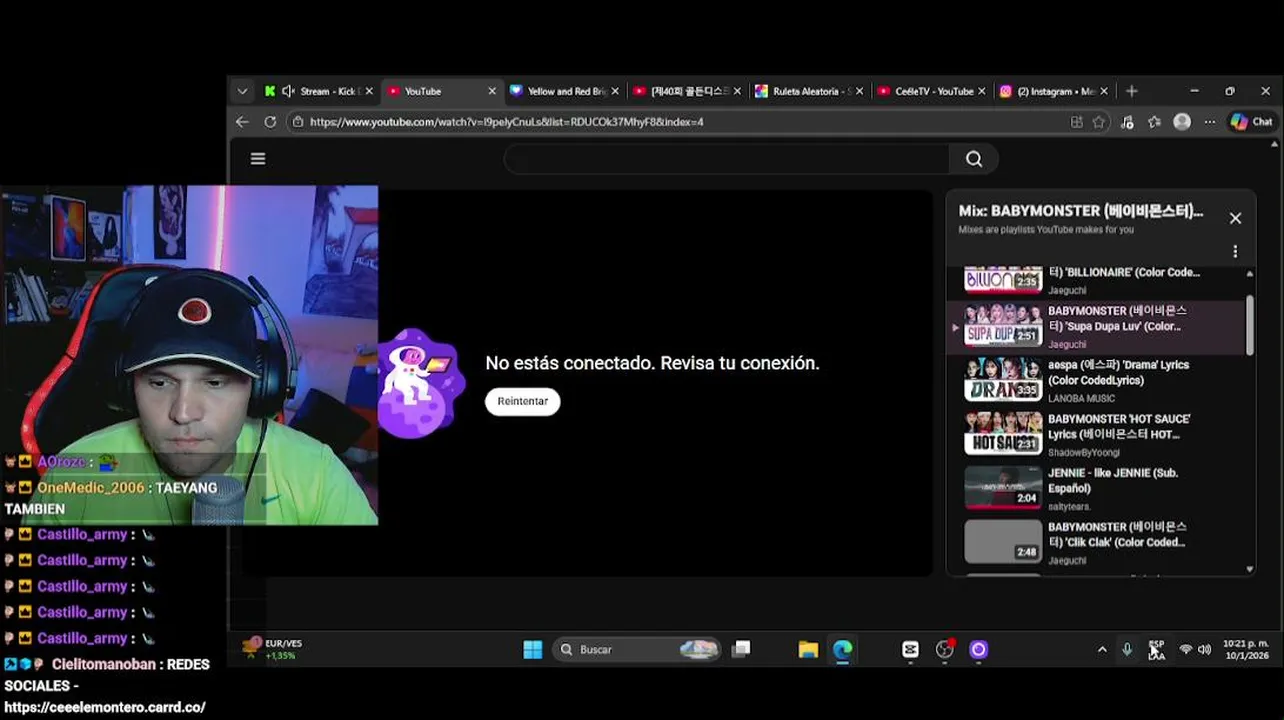
Task: Open 'Supa Dupa Luv' playlist video title
Action: click(1117, 319)
